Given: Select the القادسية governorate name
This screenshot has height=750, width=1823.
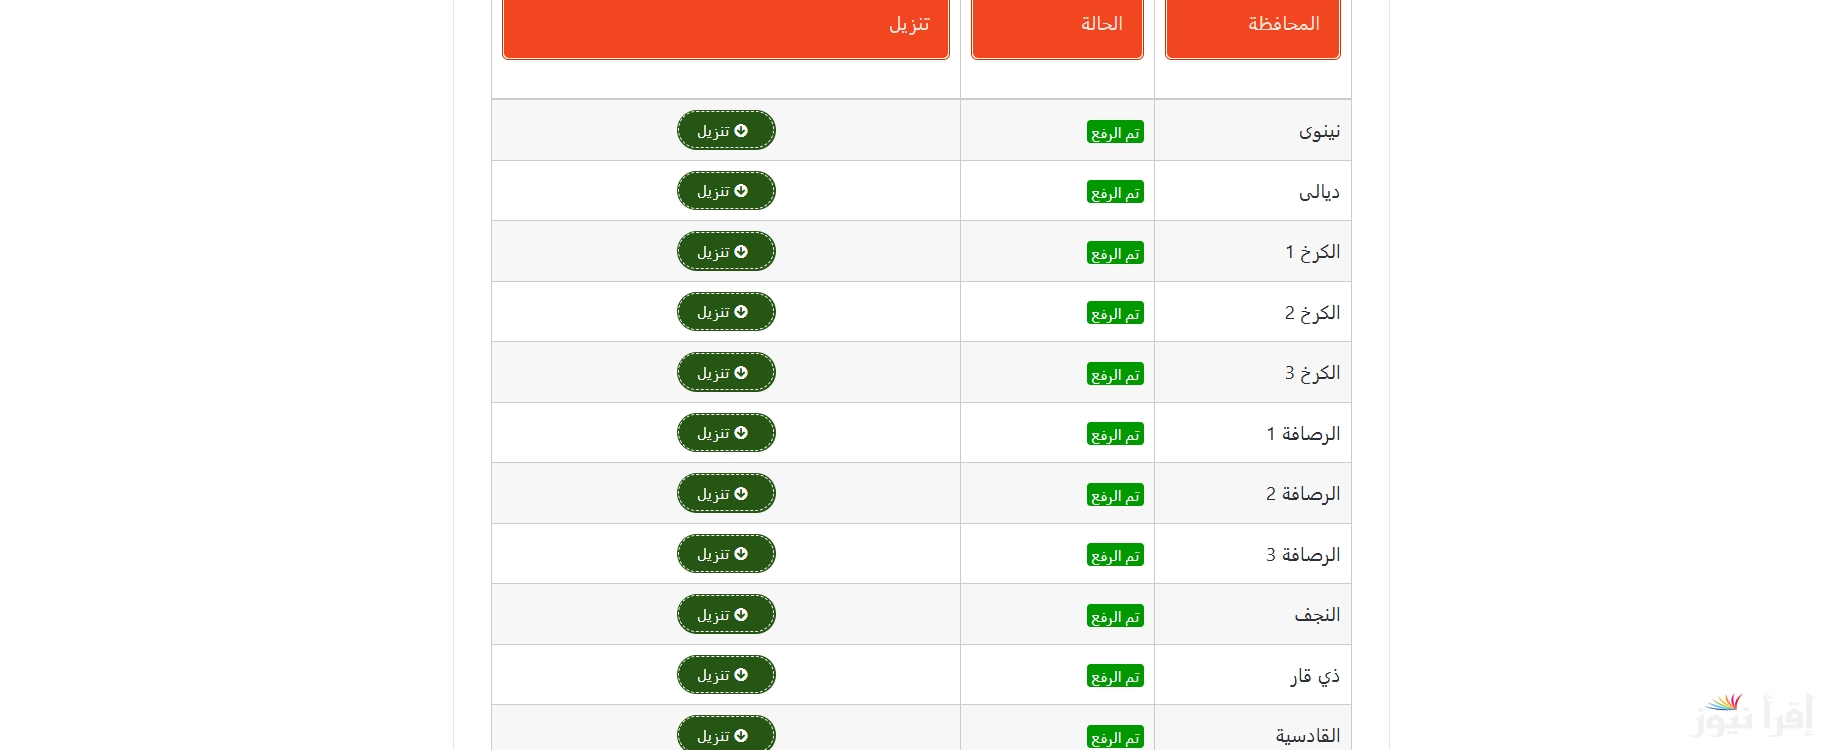Looking at the screenshot, I should 1308,736.
